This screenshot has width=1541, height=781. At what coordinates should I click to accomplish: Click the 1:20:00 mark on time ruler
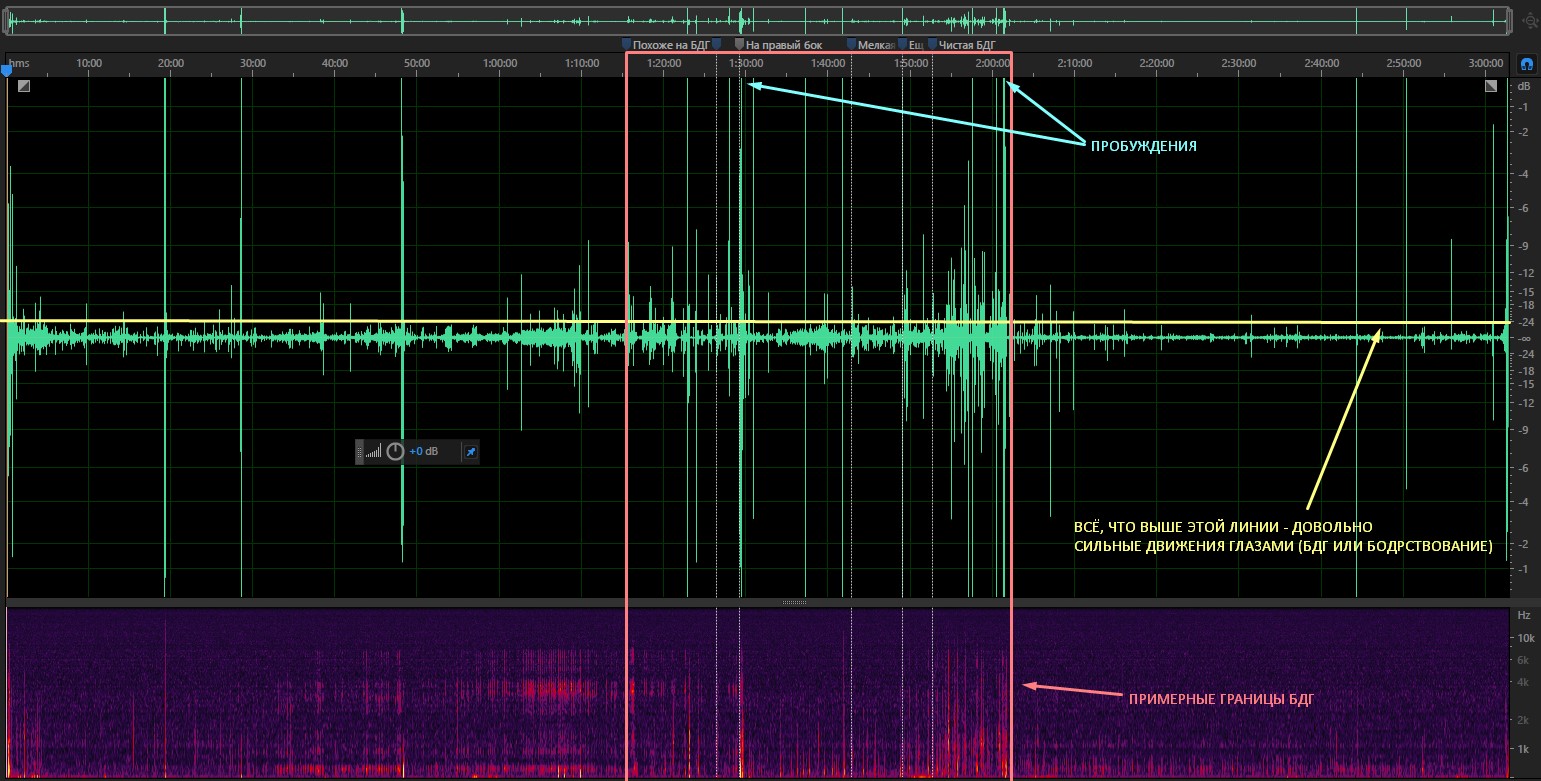664,63
